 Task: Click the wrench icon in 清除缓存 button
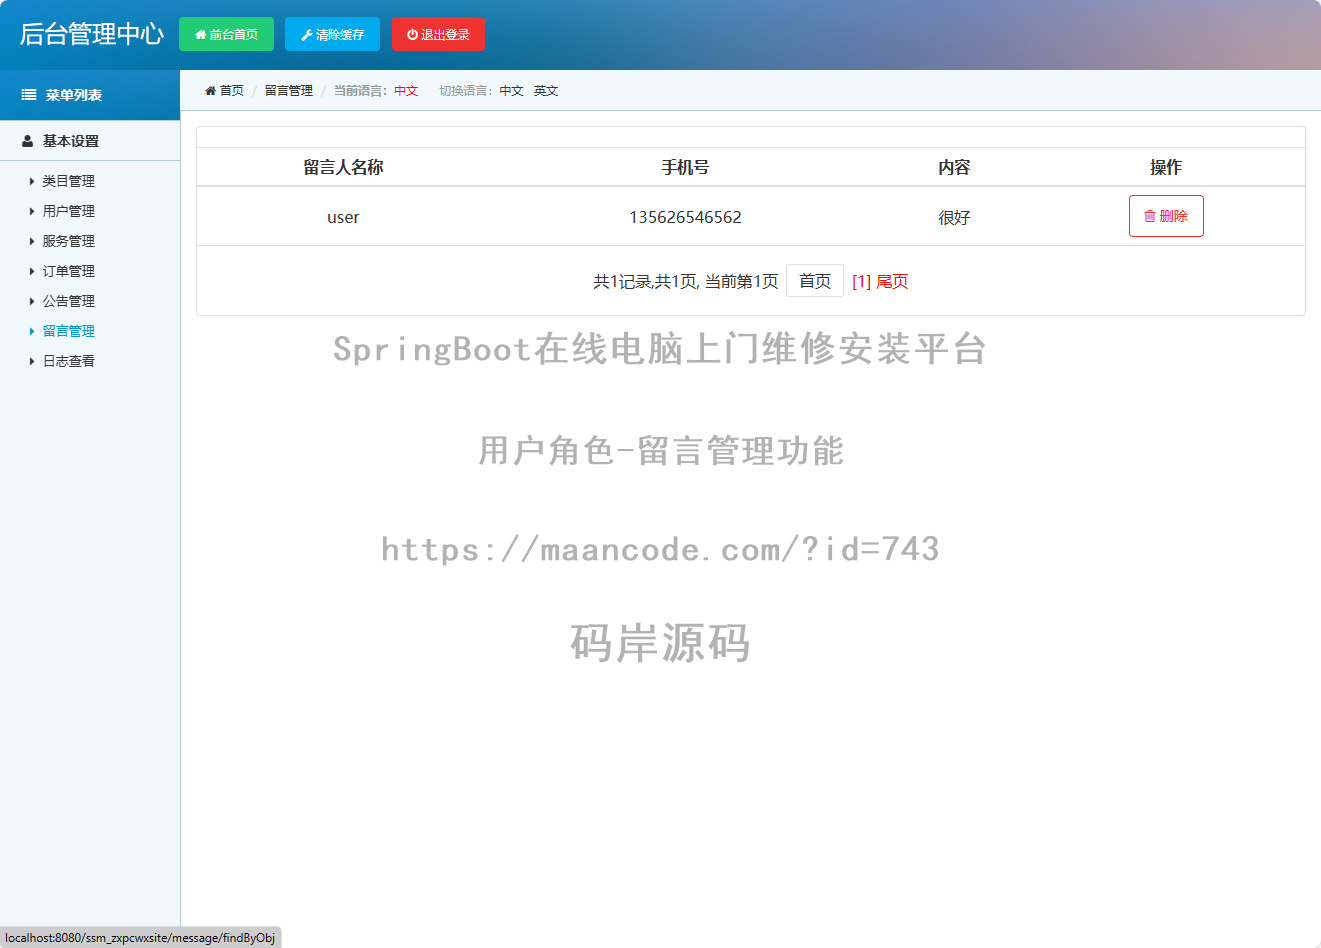(x=307, y=35)
